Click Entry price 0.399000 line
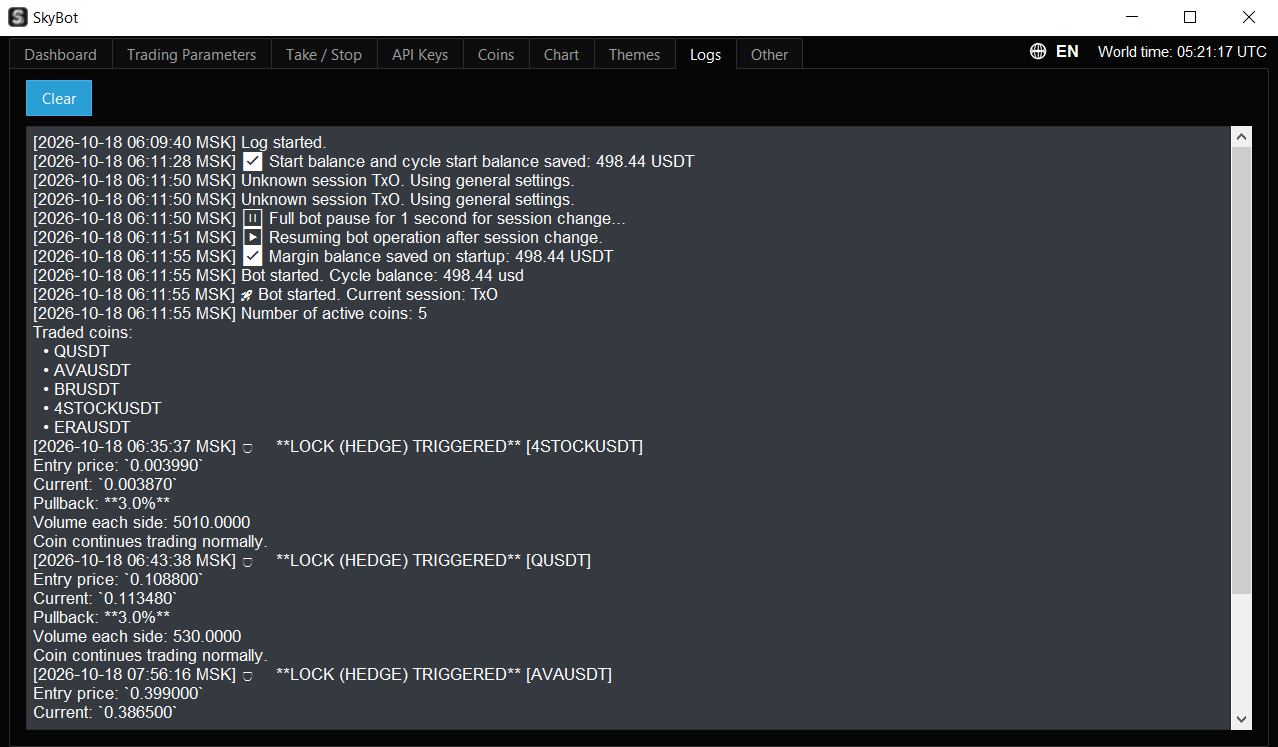The height and width of the screenshot is (747, 1278). pyautogui.click(x=118, y=694)
